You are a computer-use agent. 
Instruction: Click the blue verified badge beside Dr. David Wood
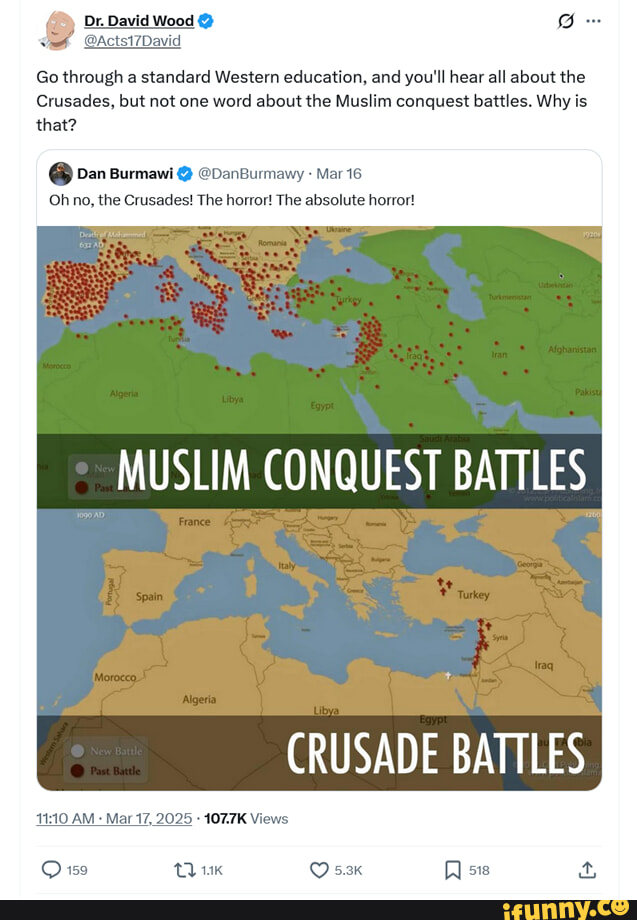click(205, 21)
